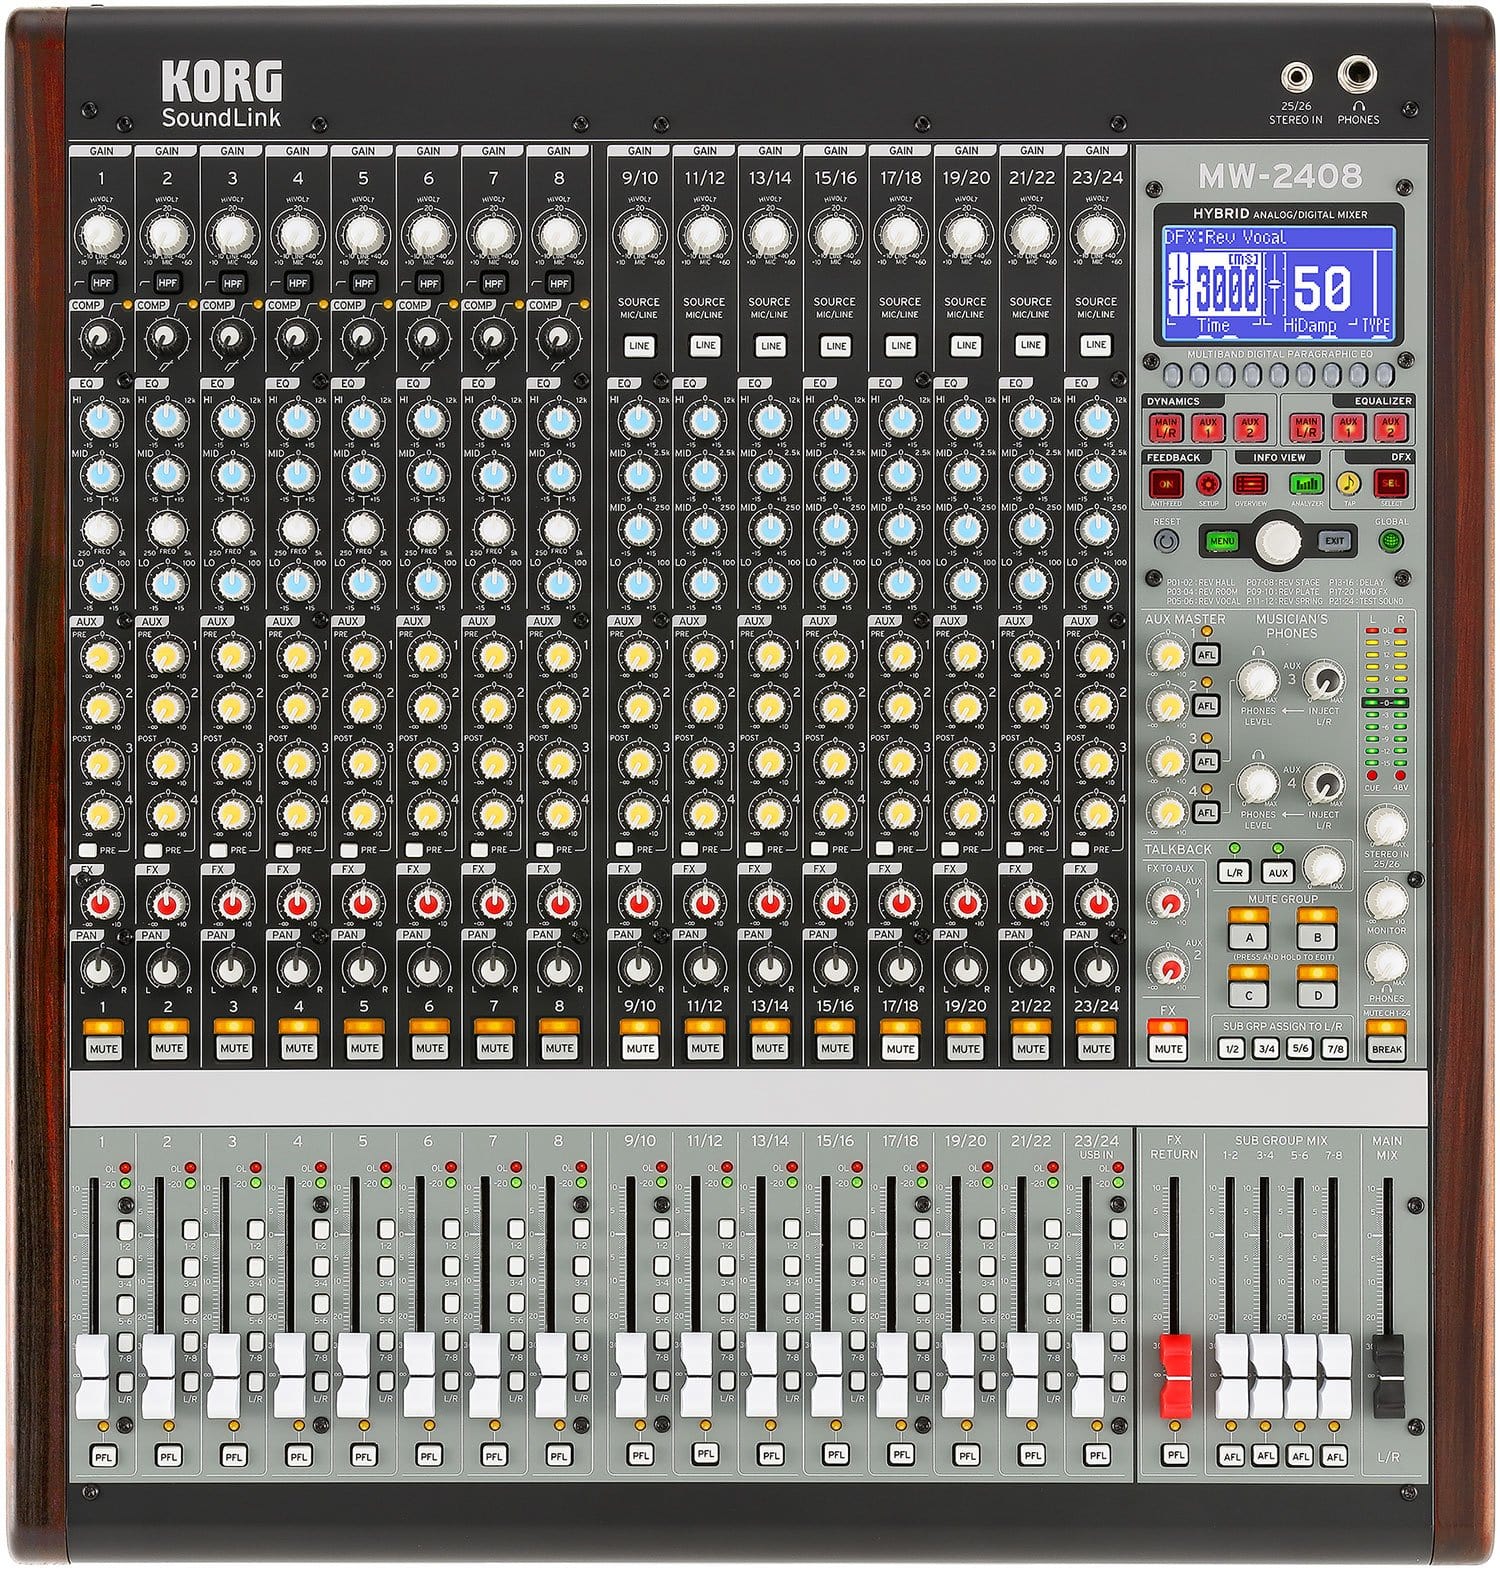This screenshot has height=1570, width=1500.
Task: Click the channel 11/12 red FX send knob
Action: [x=704, y=904]
